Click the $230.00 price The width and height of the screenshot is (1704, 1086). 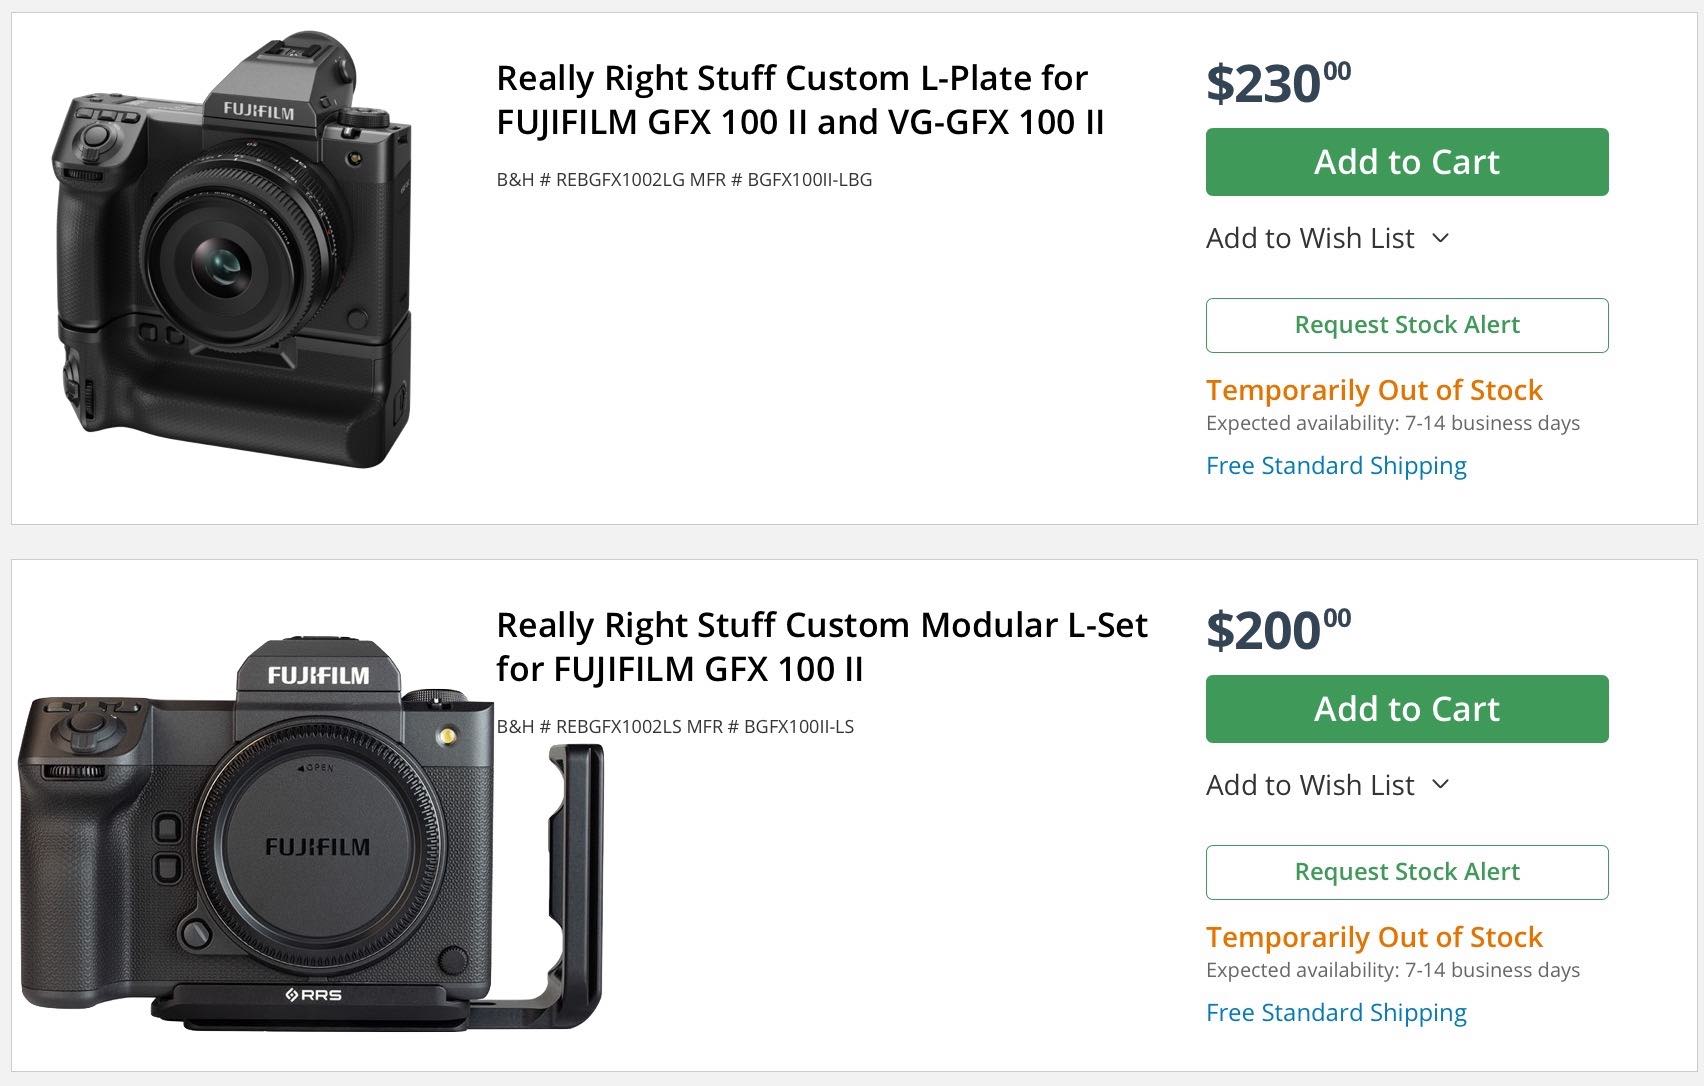(1270, 75)
